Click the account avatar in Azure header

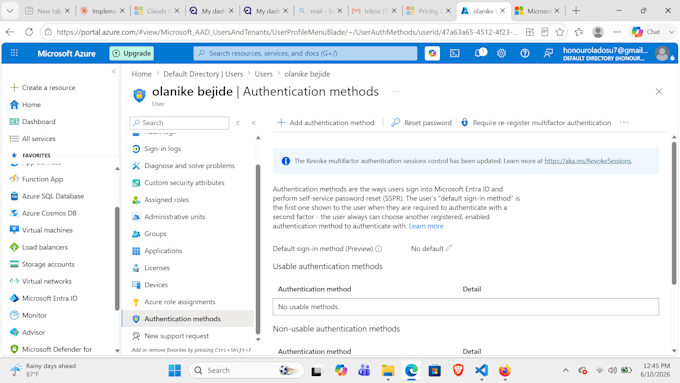[662, 53]
